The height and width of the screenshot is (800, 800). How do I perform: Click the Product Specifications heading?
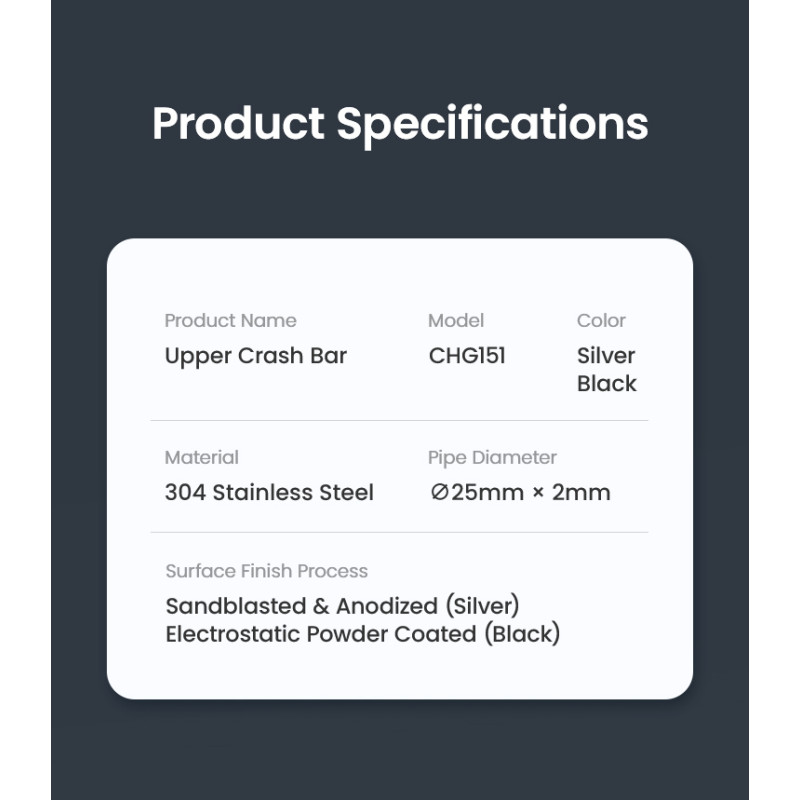(400, 124)
